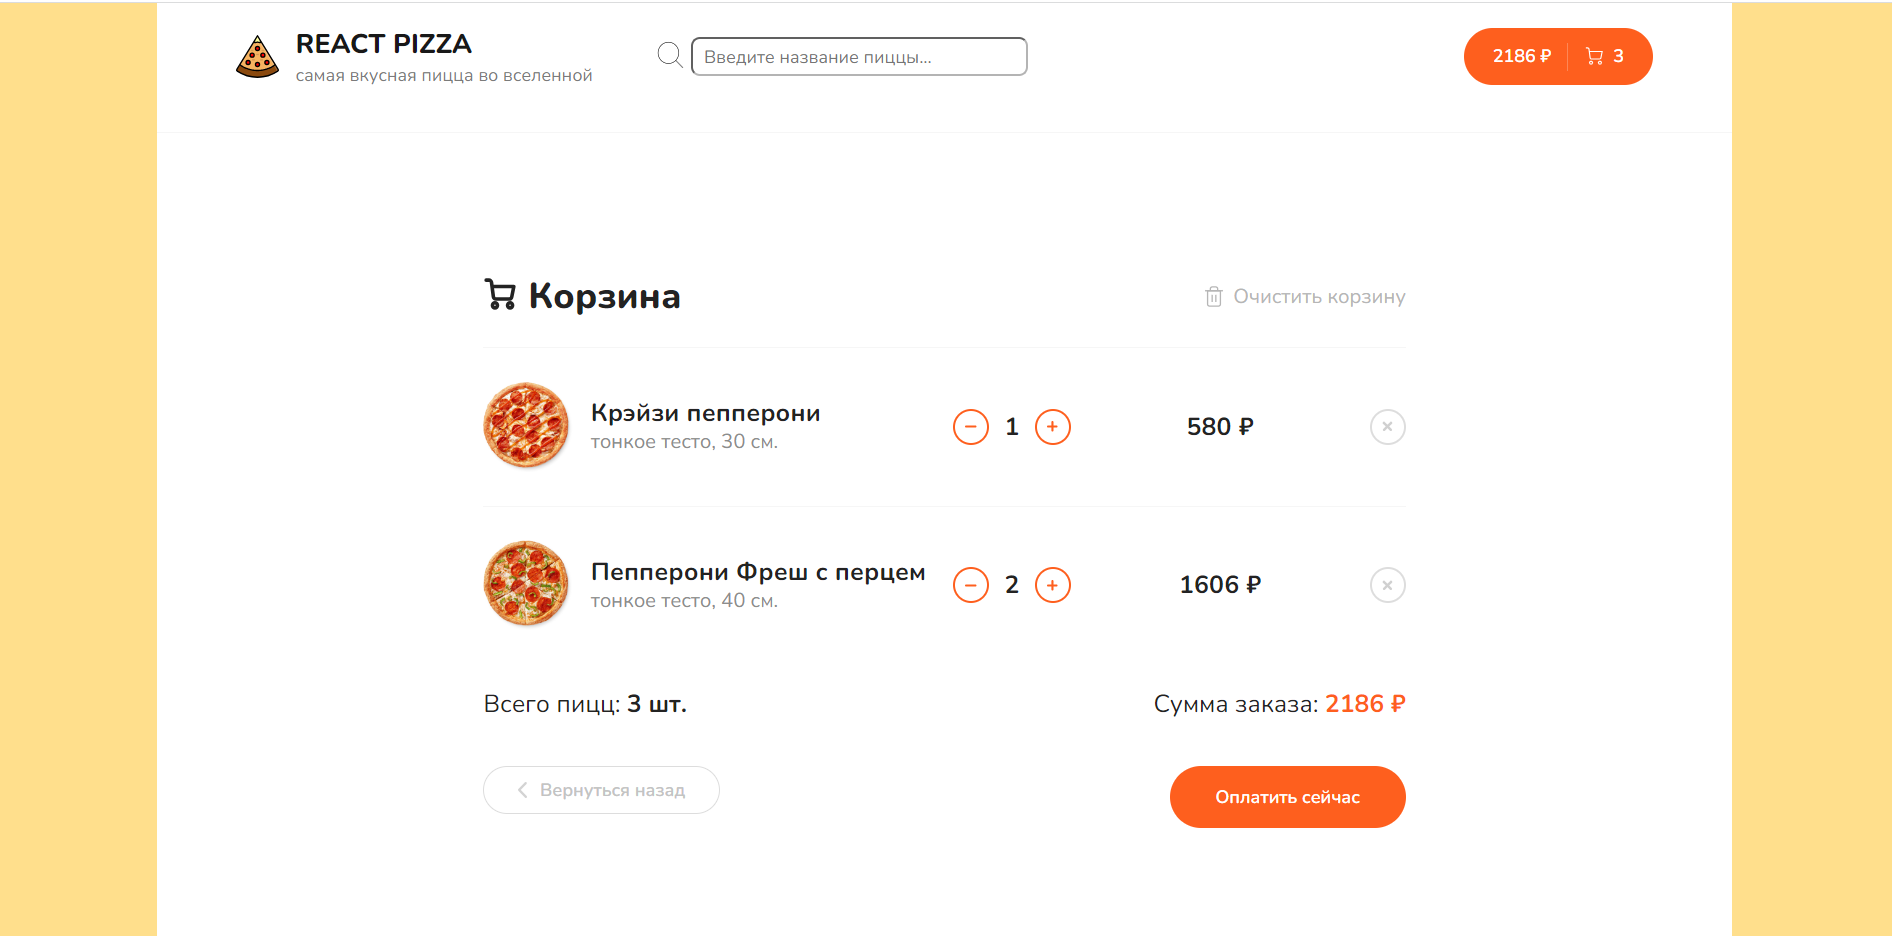This screenshot has height=936, width=1892.
Task: Increase Пепперони Фреш с перцем quantity
Action: [1052, 585]
